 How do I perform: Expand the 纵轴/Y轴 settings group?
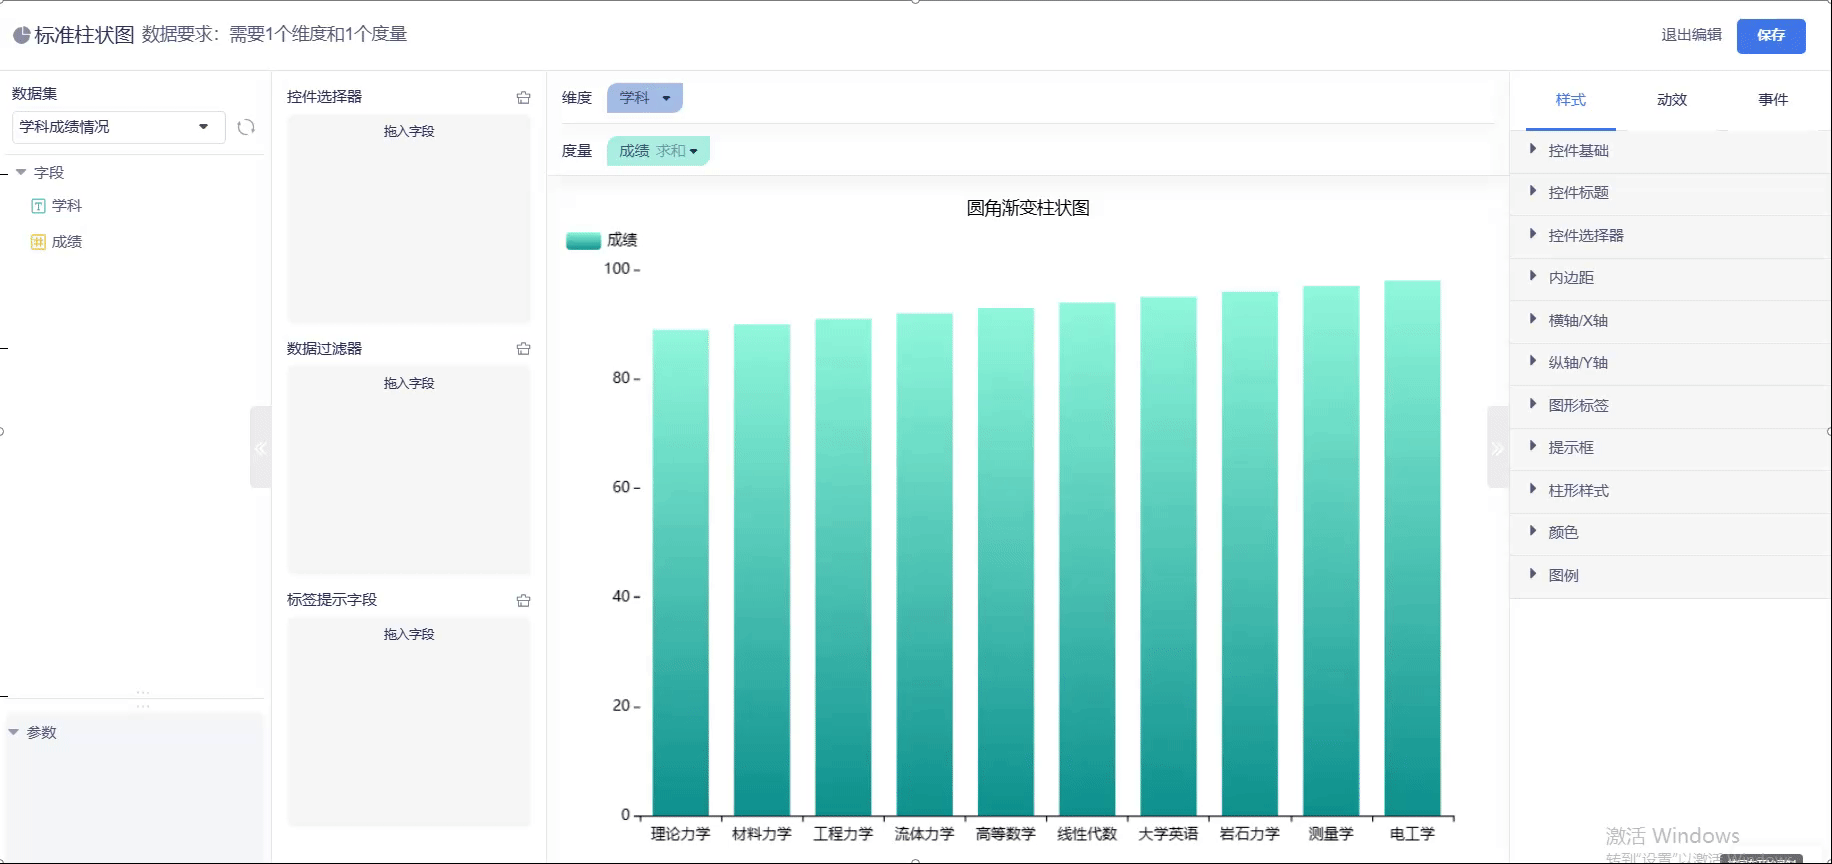[x=1670, y=363]
